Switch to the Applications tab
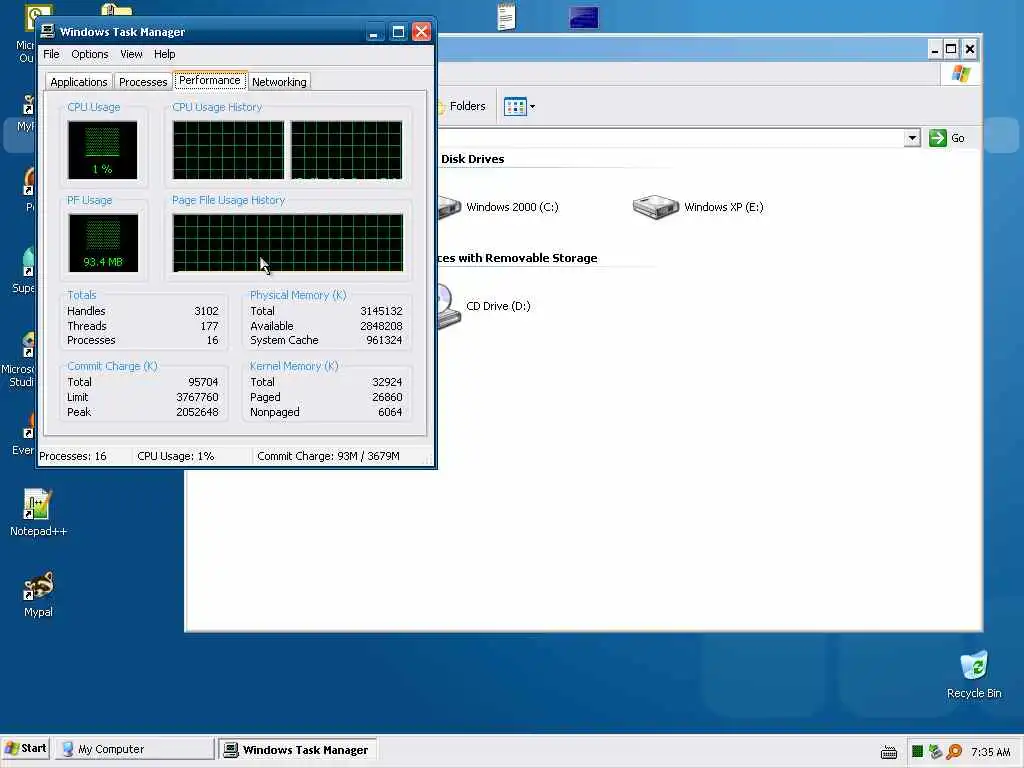Viewport: 1024px width, 768px height. click(x=78, y=82)
